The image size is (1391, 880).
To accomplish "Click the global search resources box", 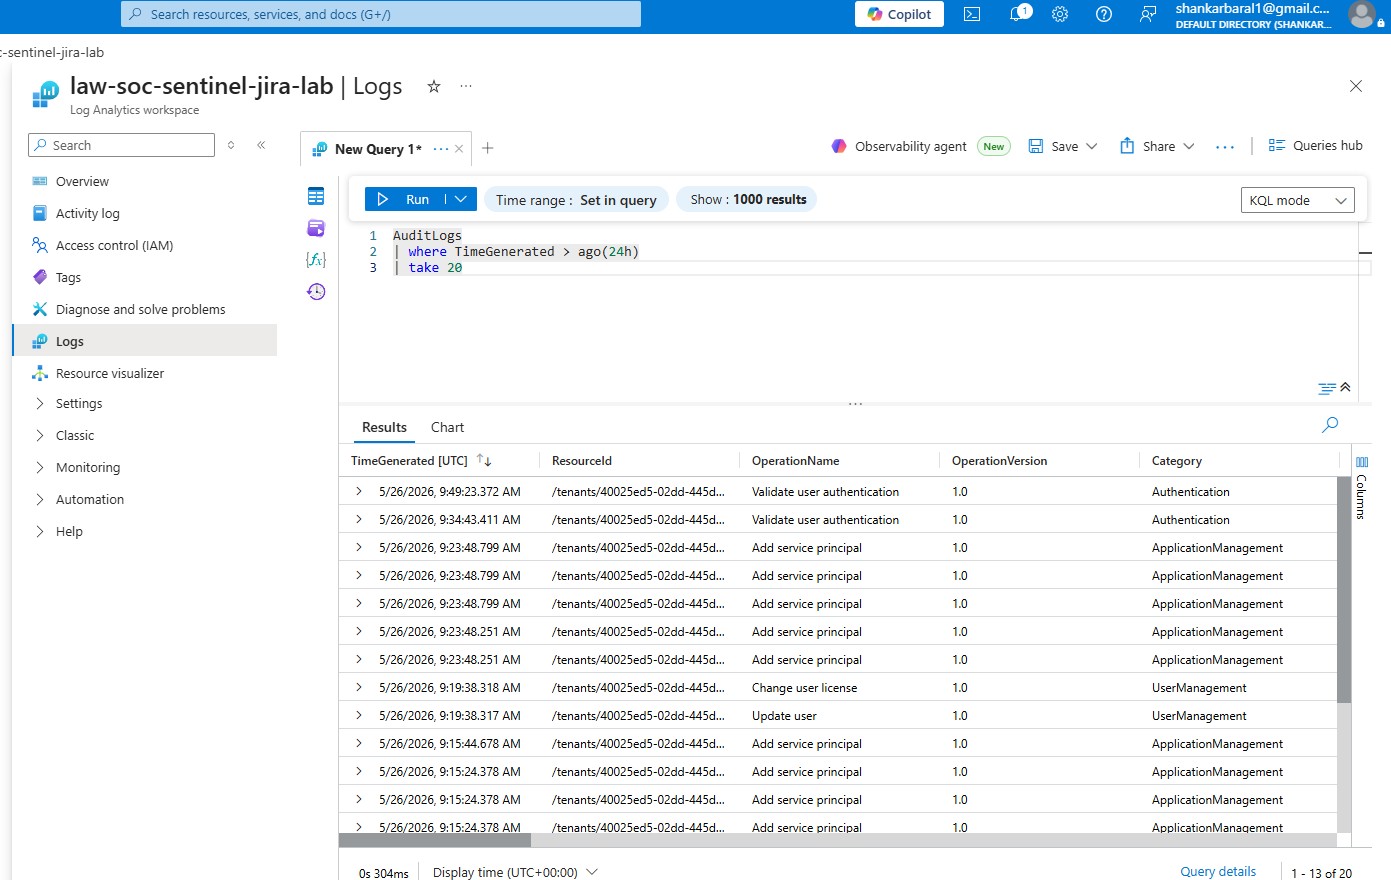I will pos(381,14).
